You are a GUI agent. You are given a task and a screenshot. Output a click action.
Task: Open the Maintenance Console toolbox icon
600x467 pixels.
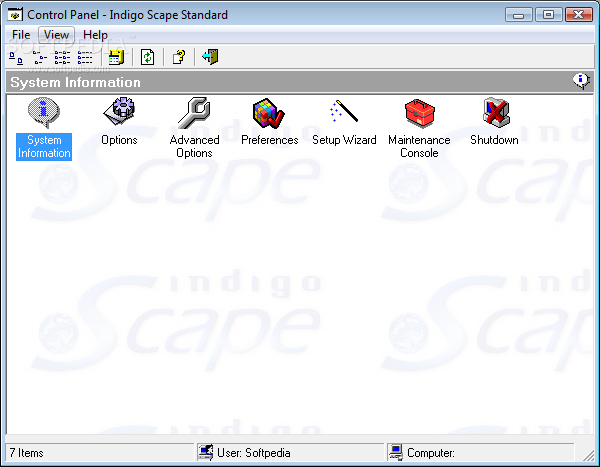[x=419, y=113]
